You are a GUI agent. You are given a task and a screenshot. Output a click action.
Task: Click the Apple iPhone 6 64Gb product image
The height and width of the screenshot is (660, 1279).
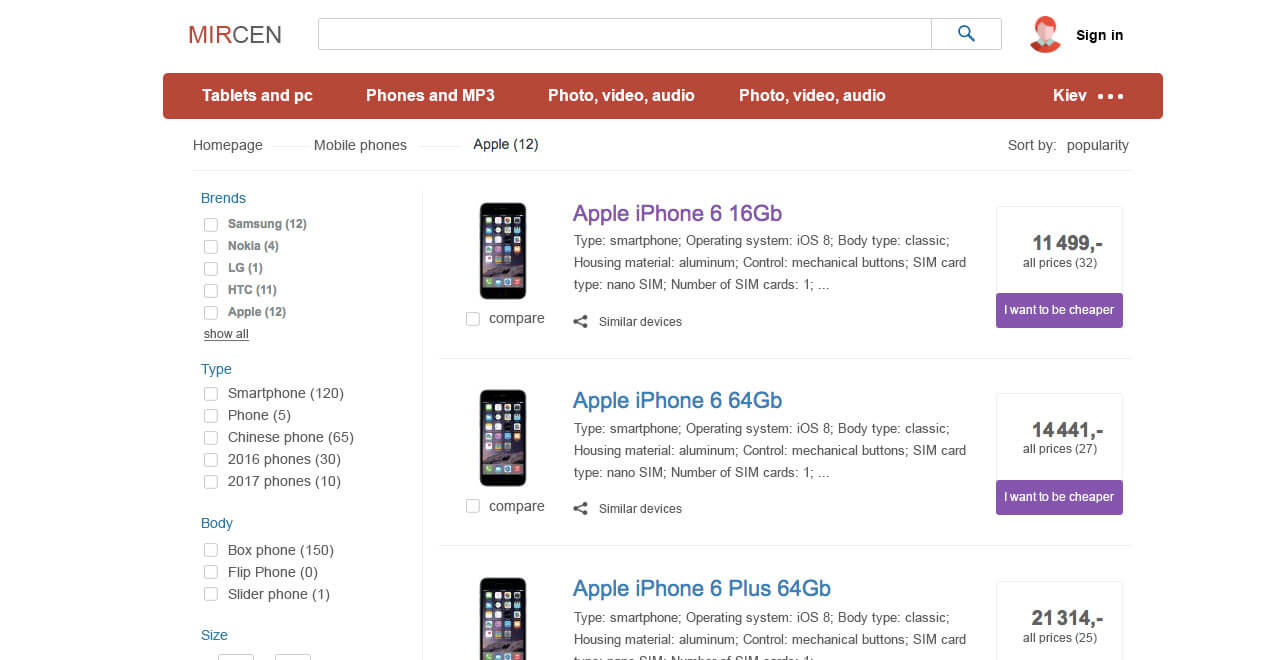pos(502,438)
